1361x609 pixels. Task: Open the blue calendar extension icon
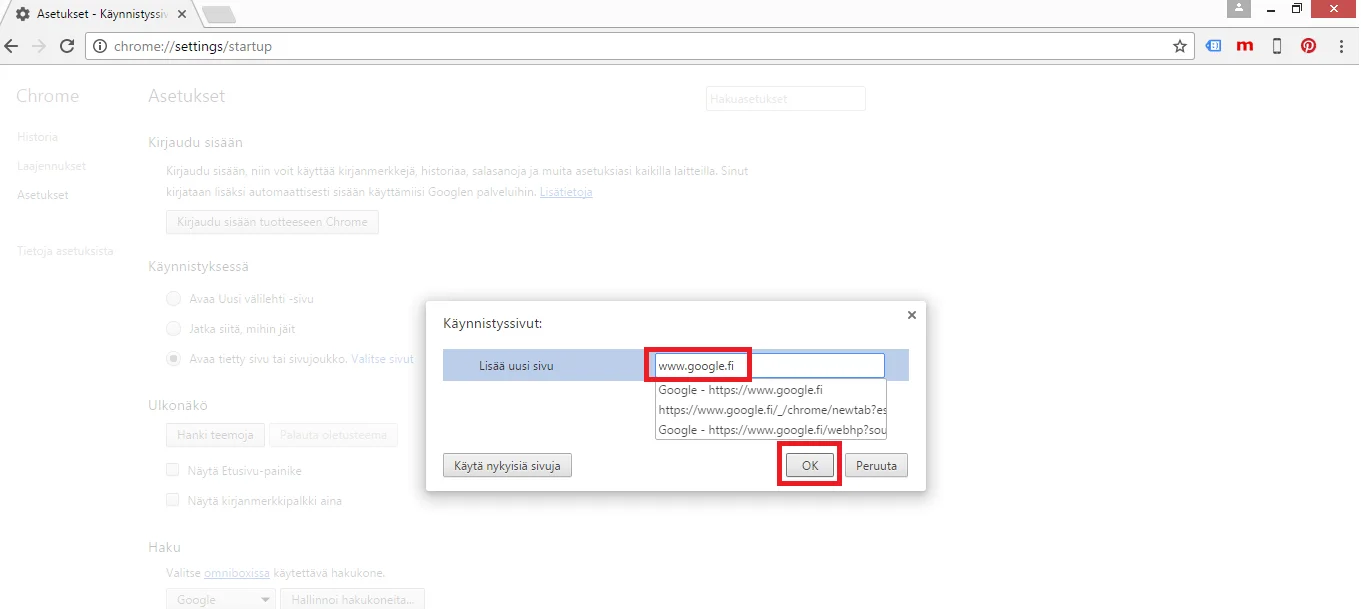click(1213, 46)
